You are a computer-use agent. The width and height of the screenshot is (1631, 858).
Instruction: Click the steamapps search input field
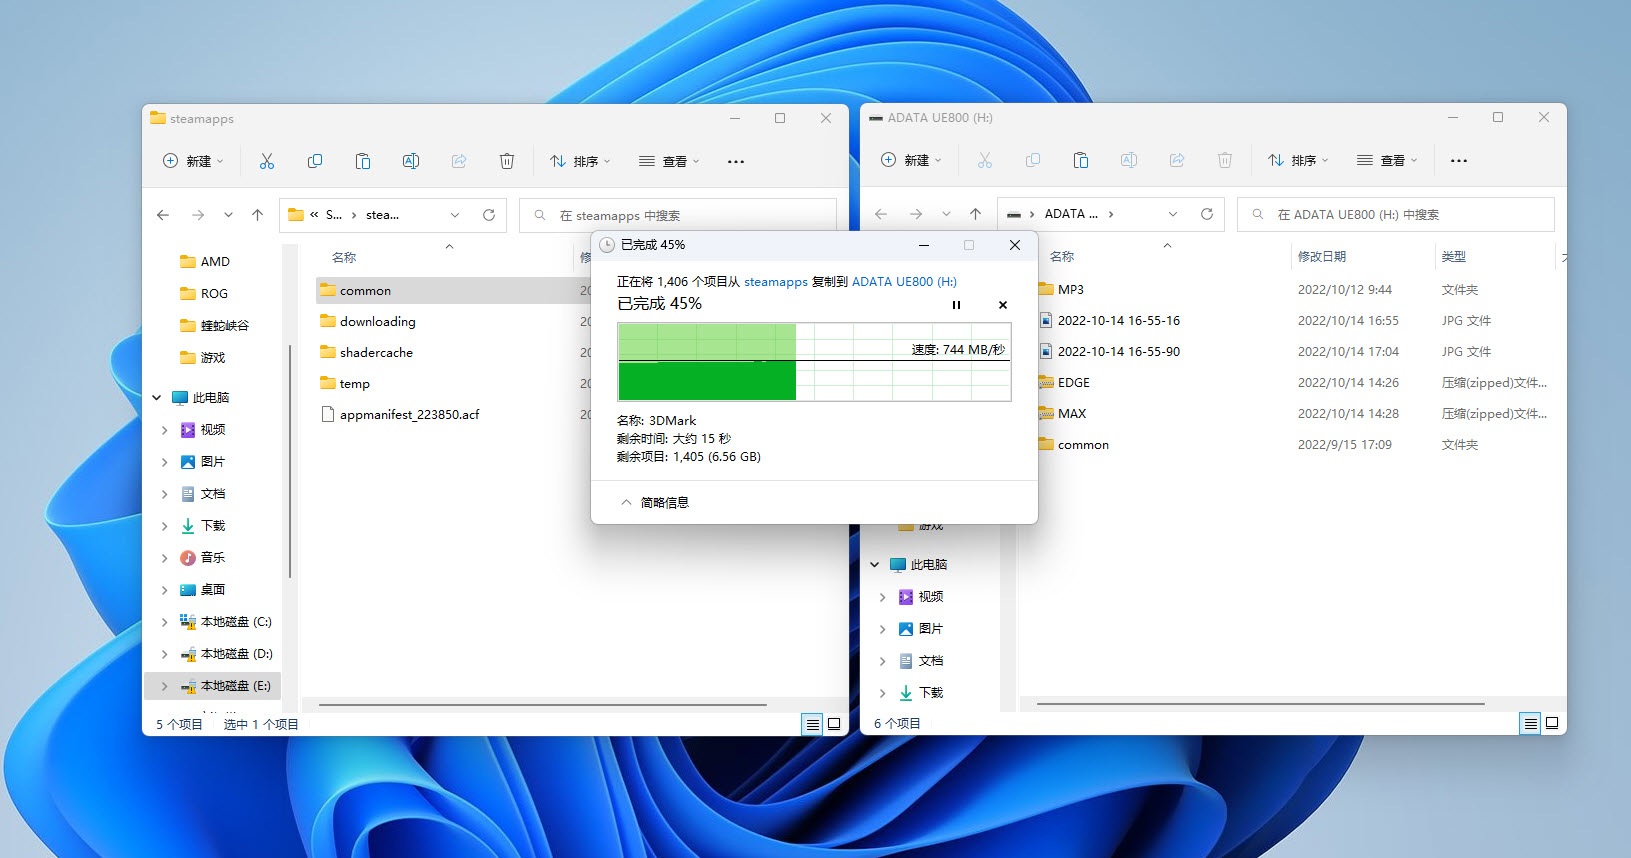[x=690, y=215]
